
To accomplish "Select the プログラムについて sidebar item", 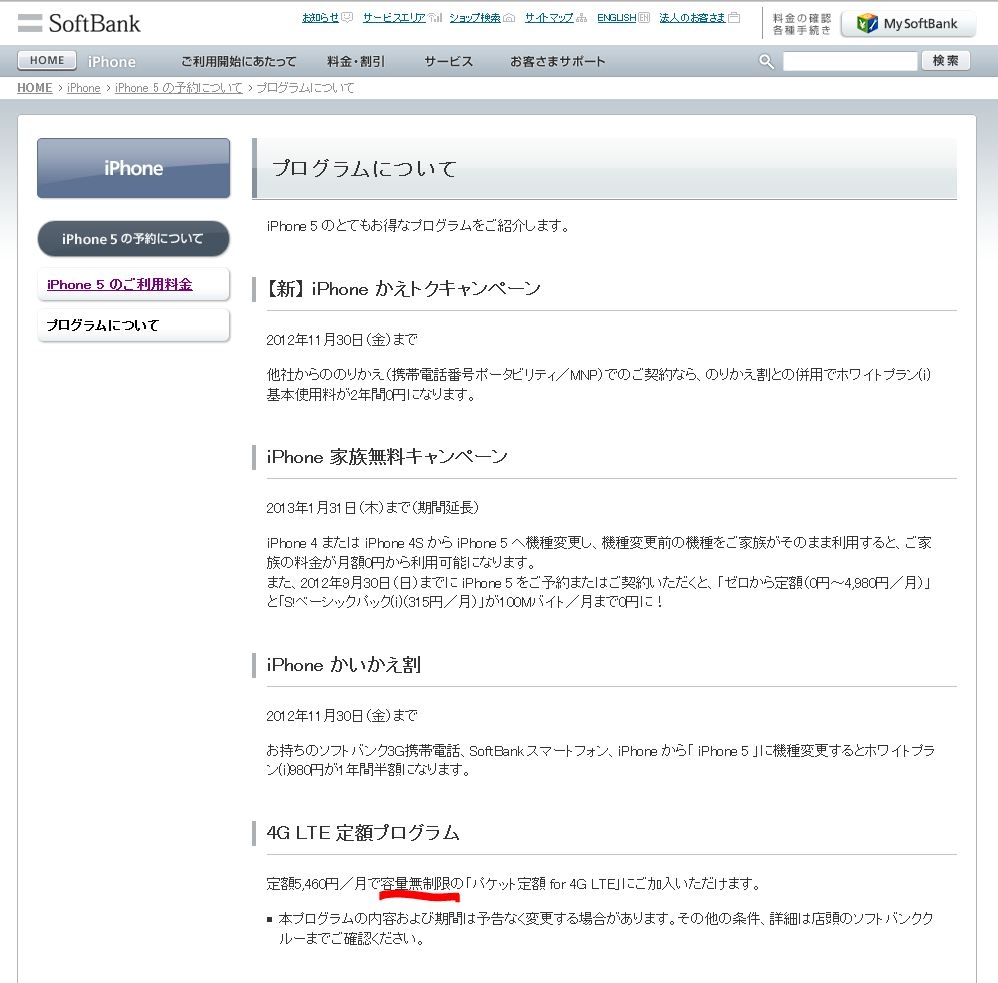I will point(134,325).
